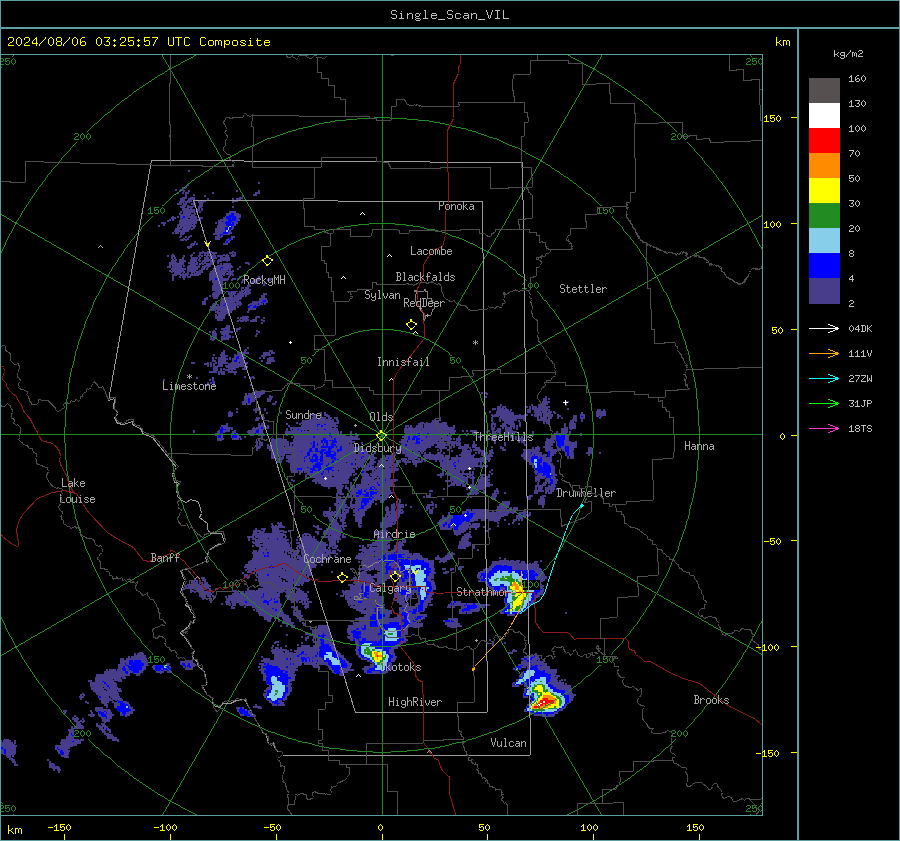Image resolution: width=900 pixels, height=841 pixels.
Task: Click the yellow diamond marker beside RockyMH
Action: coord(267,261)
